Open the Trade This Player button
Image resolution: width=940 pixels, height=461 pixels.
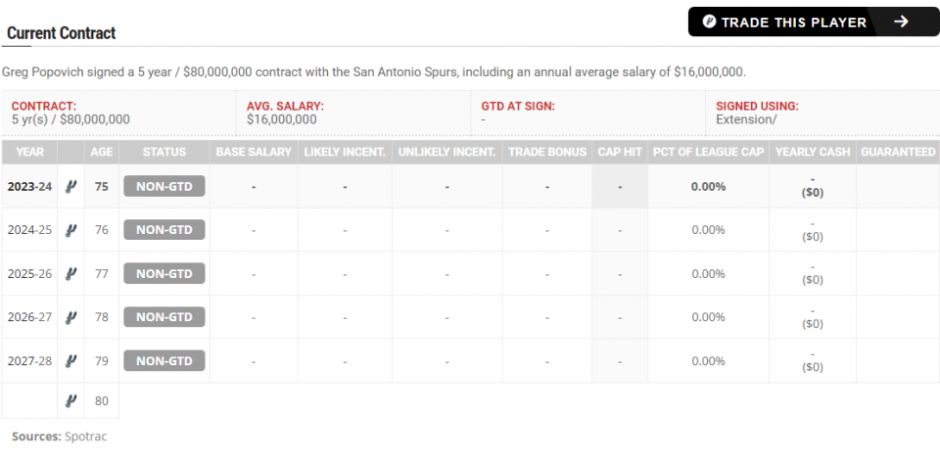(x=814, y=22)
